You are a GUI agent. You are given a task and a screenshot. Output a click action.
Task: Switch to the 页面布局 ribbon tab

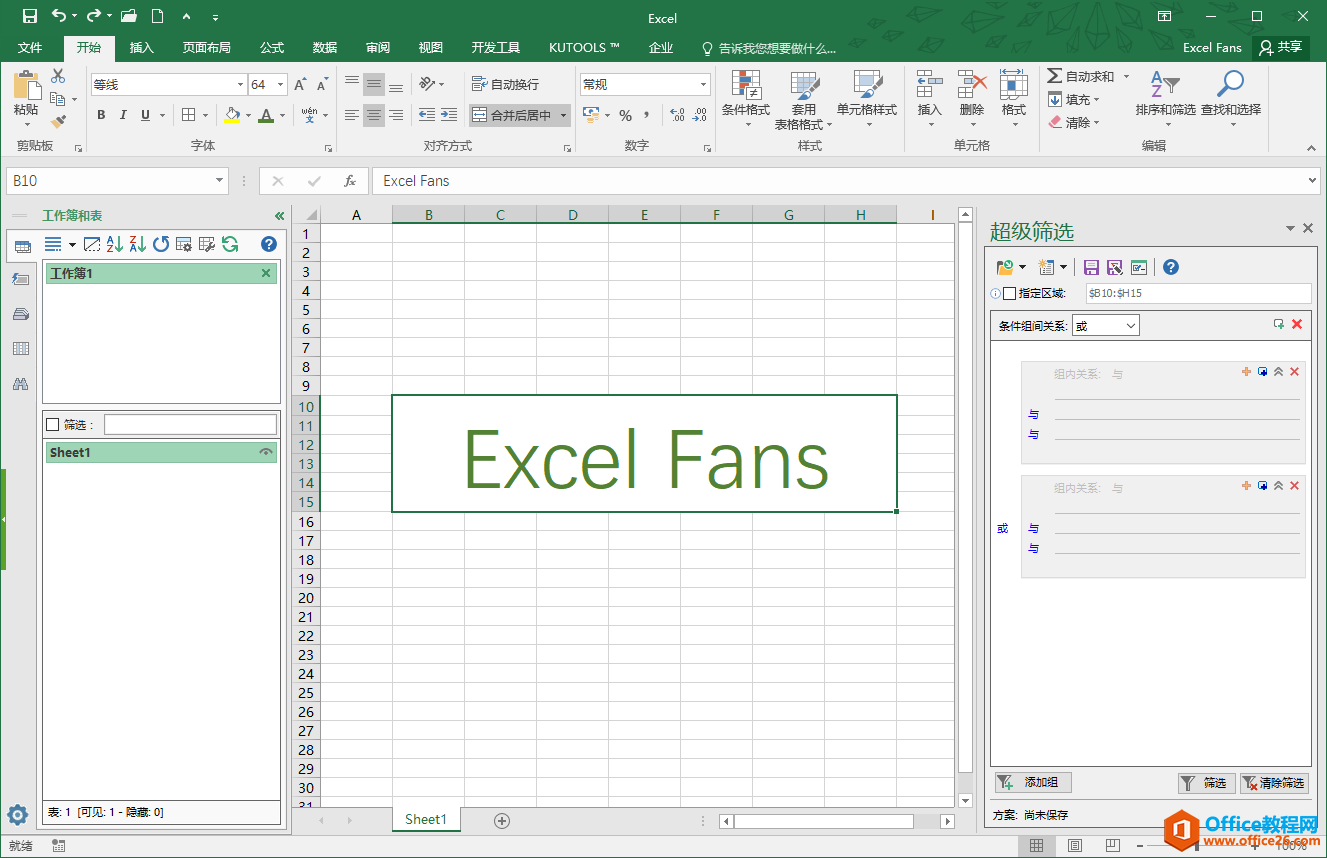[x=206, y=48]
